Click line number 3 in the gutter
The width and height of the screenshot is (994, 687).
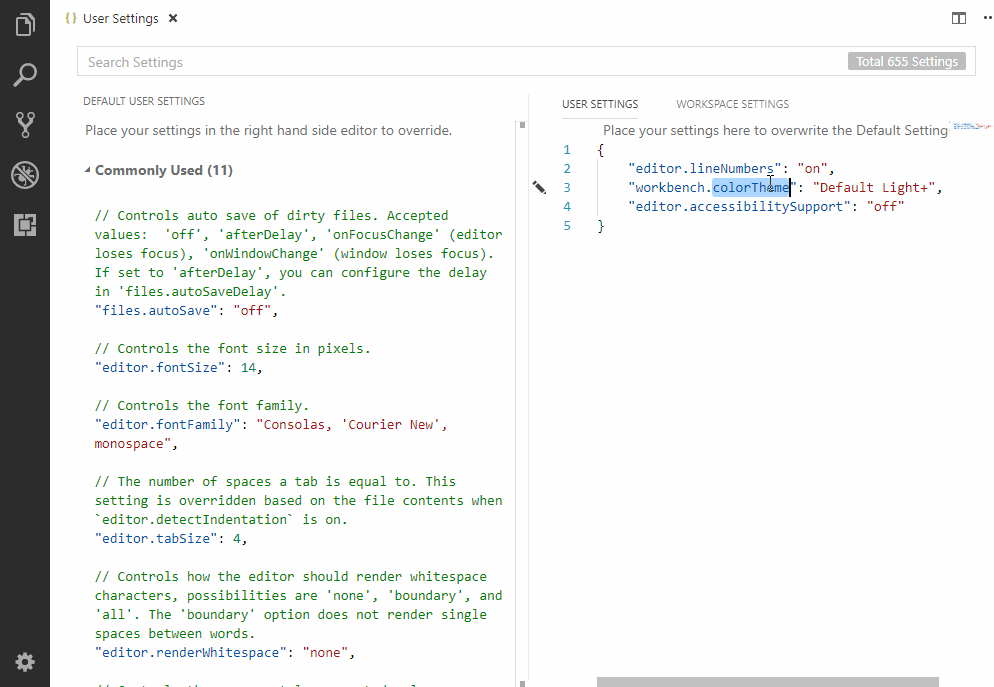(567, 187)
